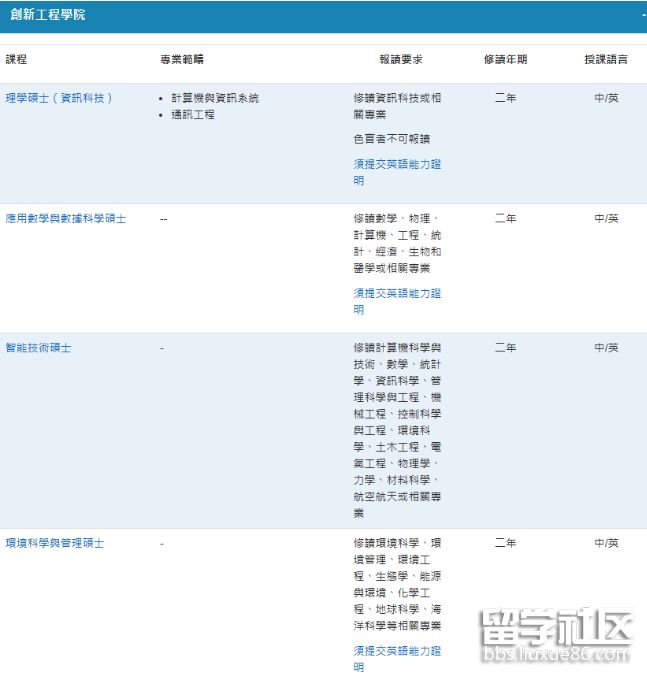Click the 授課語言 column header

[606, 60]
